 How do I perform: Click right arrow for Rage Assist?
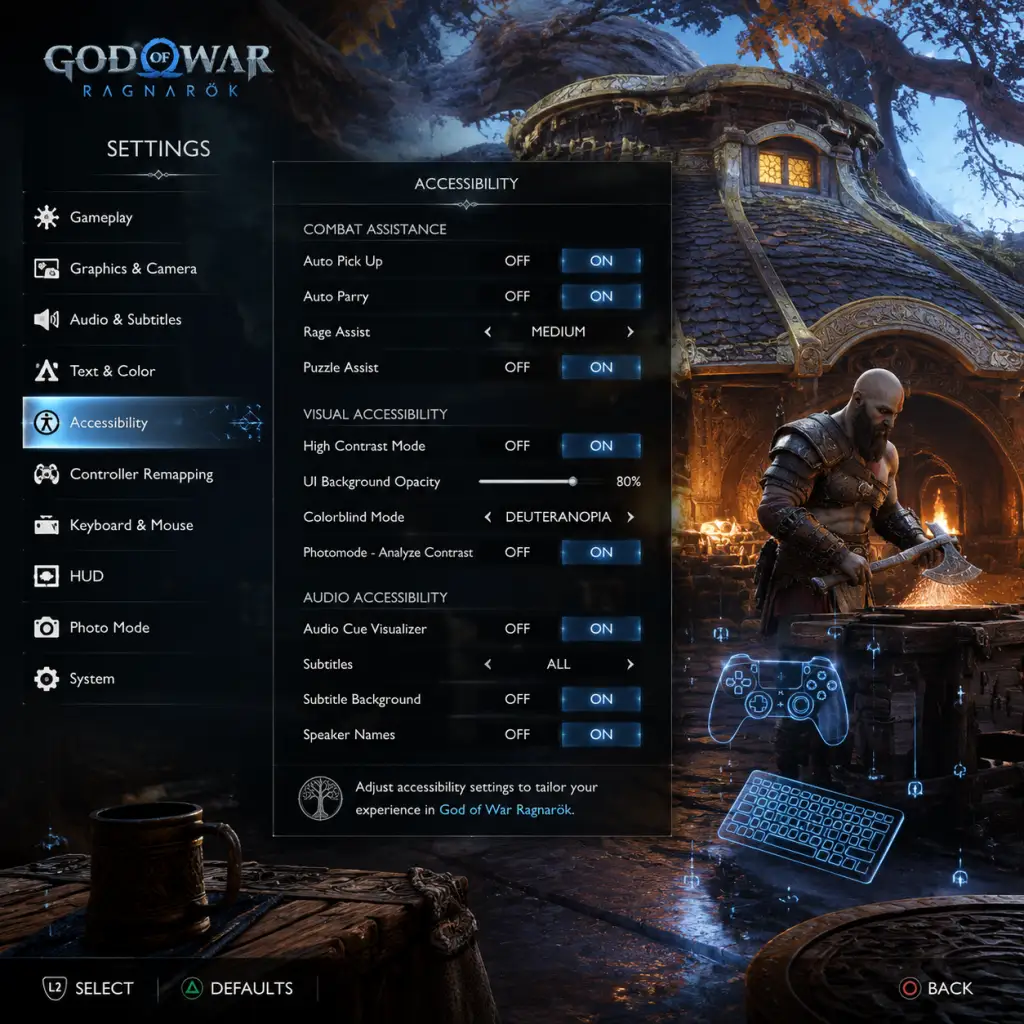pos(630,332)
